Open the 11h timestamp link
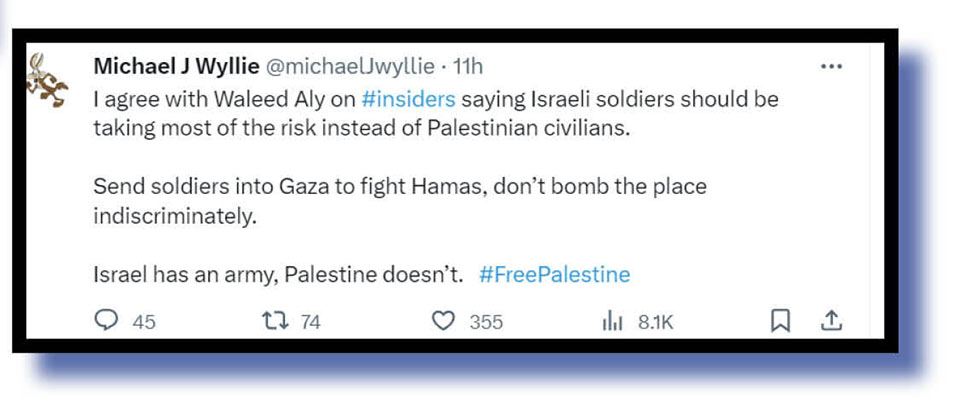This screenshot has width=964, height=403. (468, 67)
